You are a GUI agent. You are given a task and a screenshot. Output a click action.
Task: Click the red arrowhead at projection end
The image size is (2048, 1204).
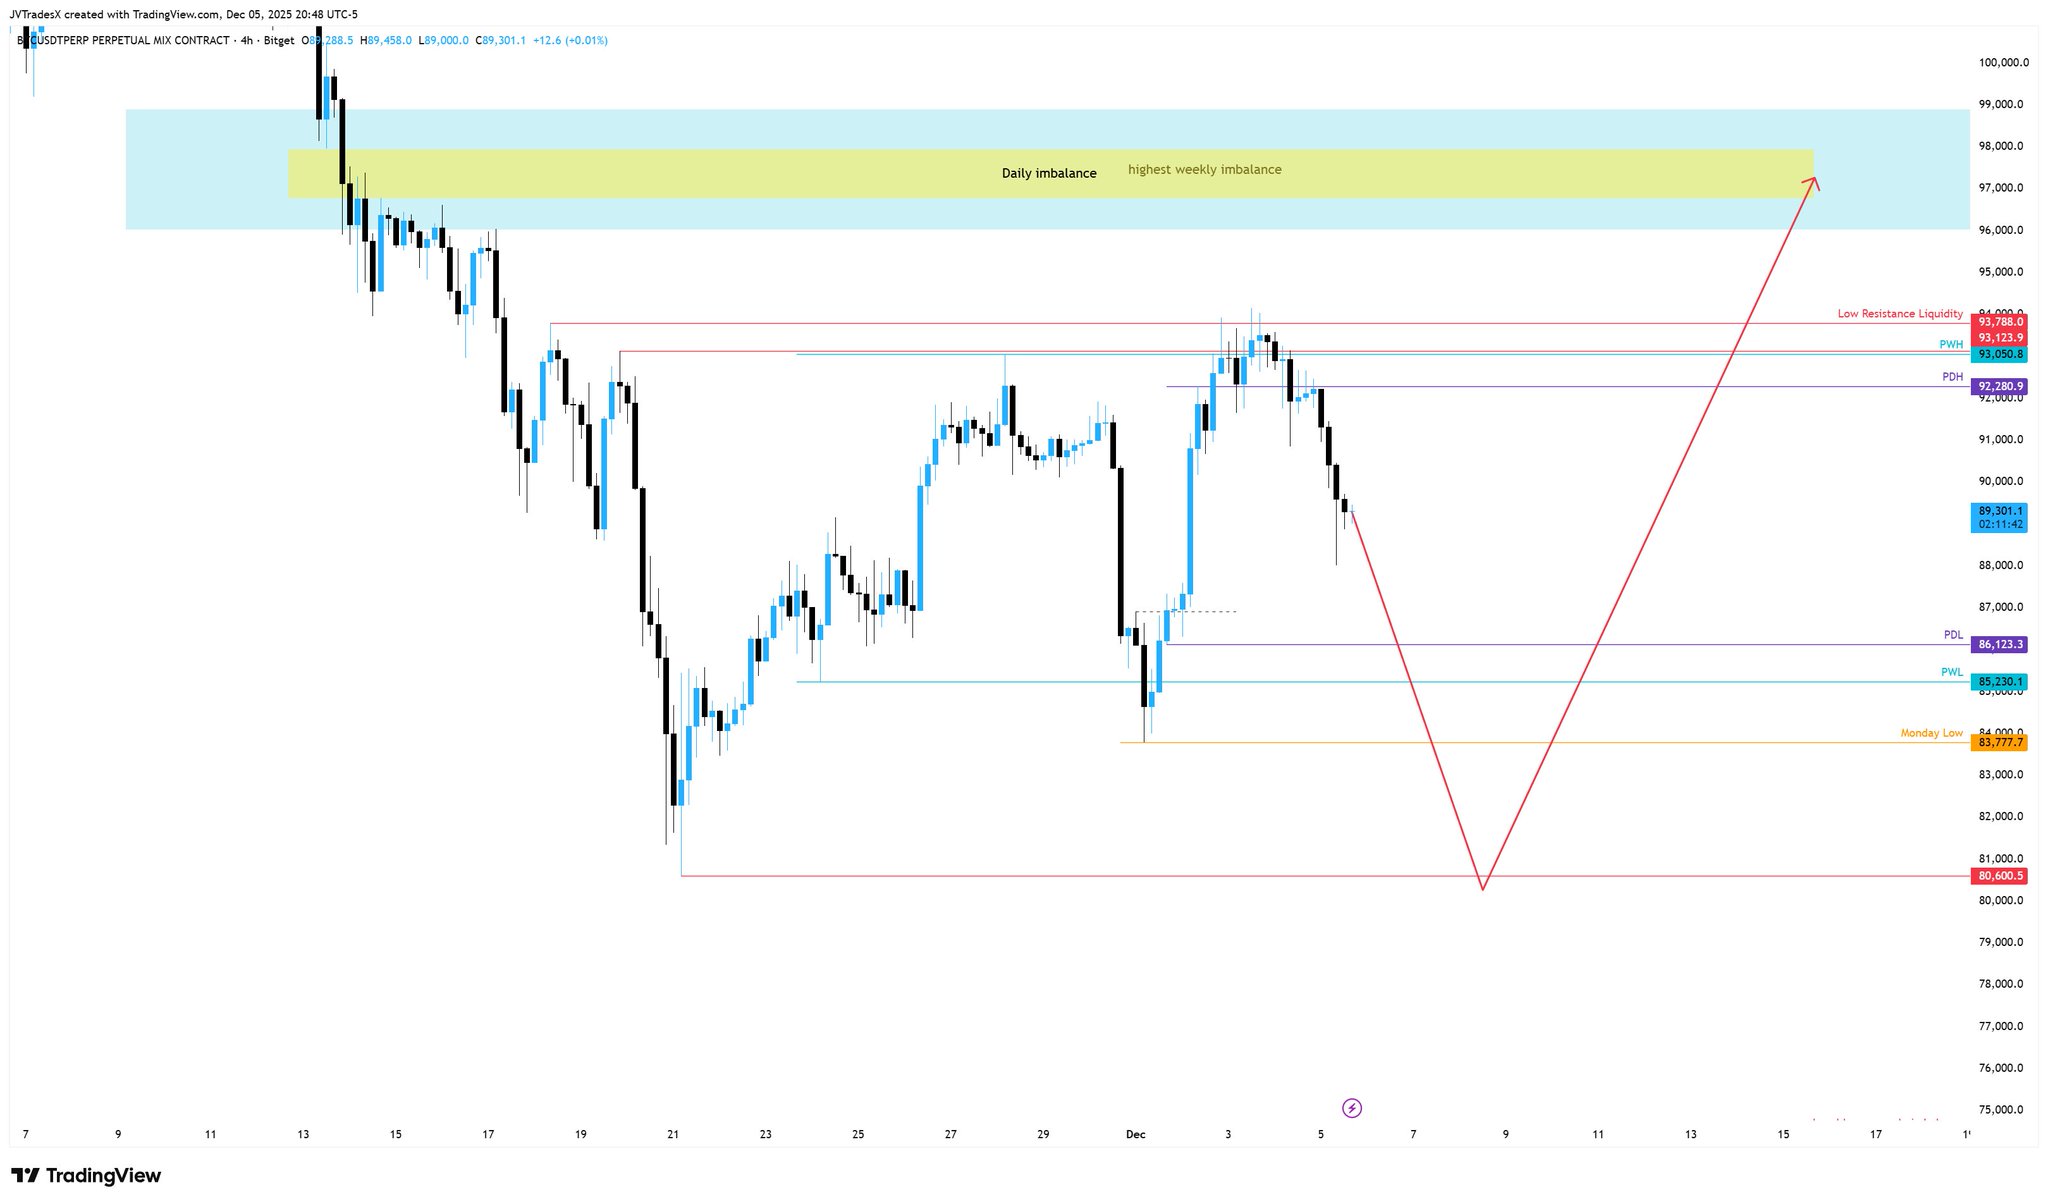[1812, 182]
